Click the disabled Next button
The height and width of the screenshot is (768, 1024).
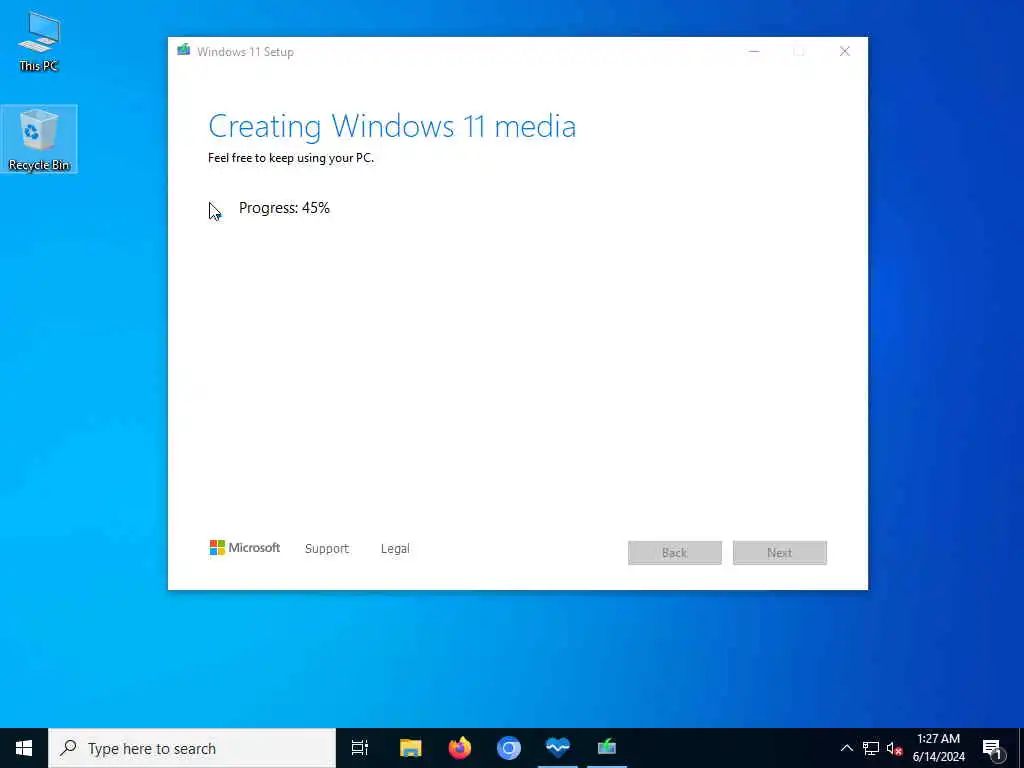pos(780,552)
